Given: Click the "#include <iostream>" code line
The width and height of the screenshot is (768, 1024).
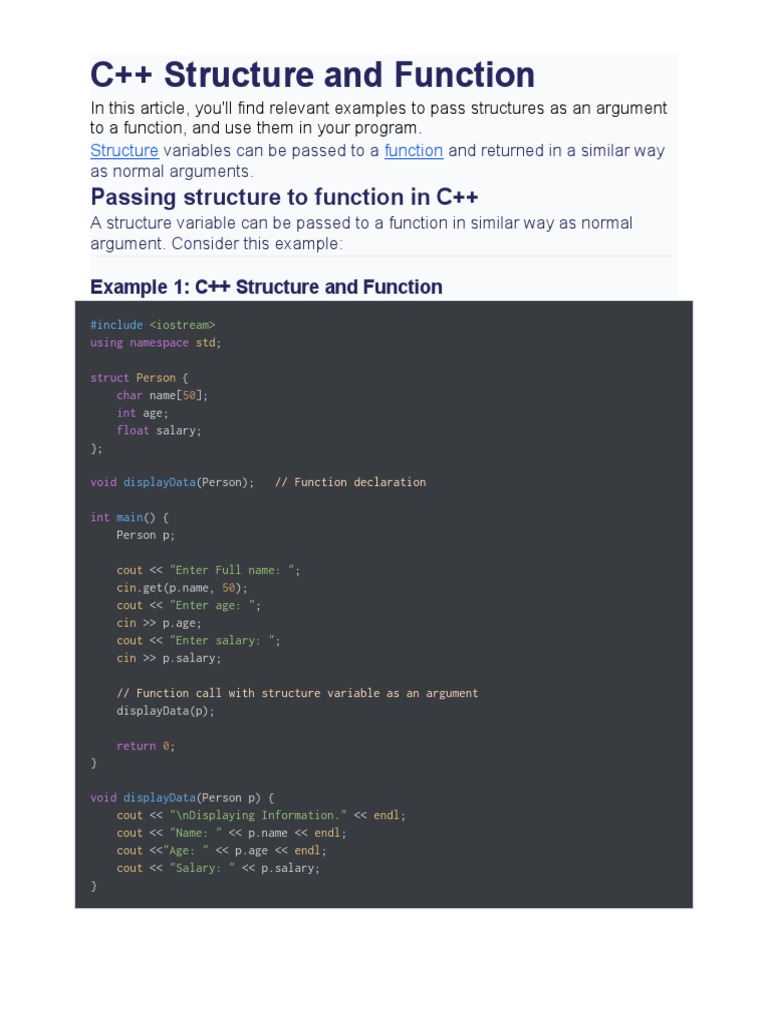Looking at the screenshot, I should pos(152,325).
